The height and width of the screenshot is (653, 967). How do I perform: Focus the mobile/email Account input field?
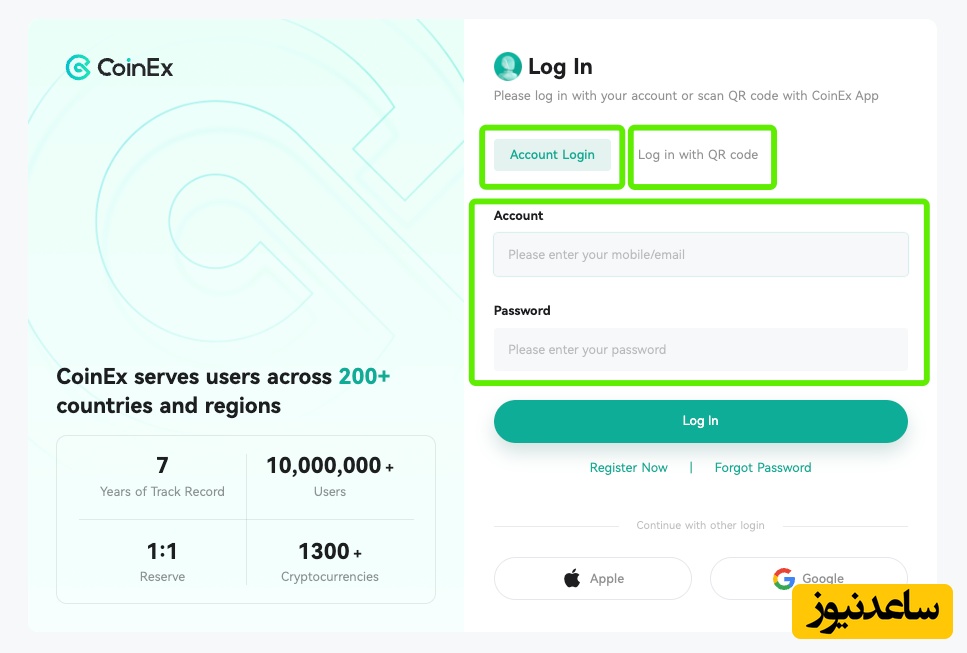click(700, 255)
